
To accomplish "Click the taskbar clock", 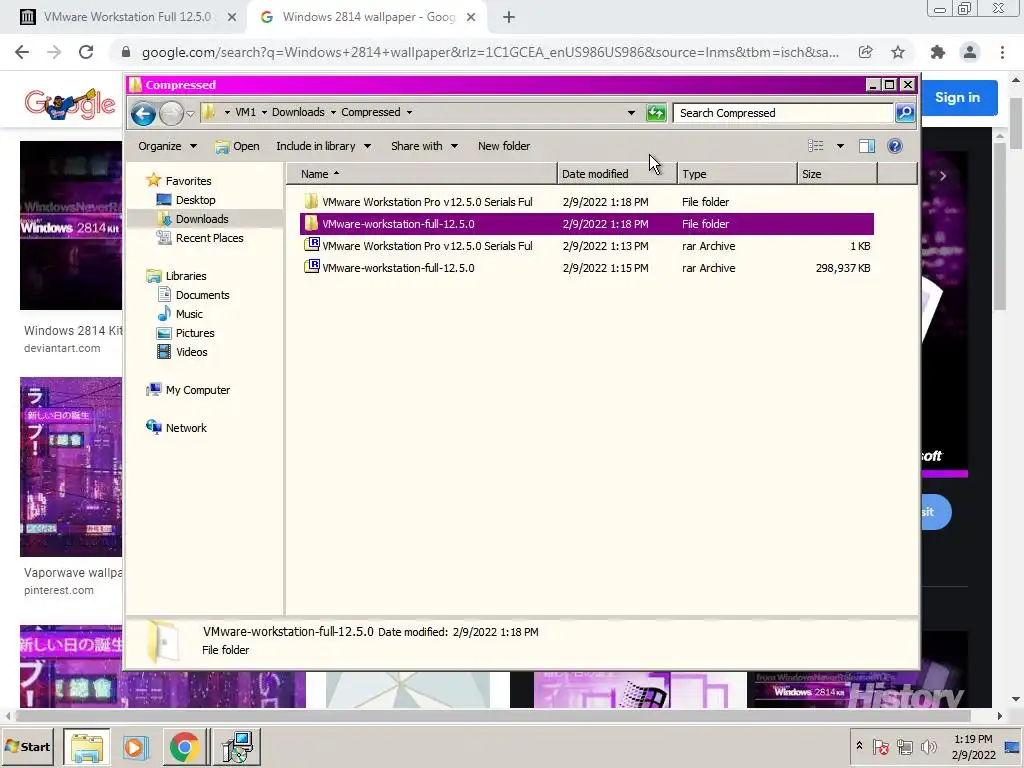I will 973,747.
